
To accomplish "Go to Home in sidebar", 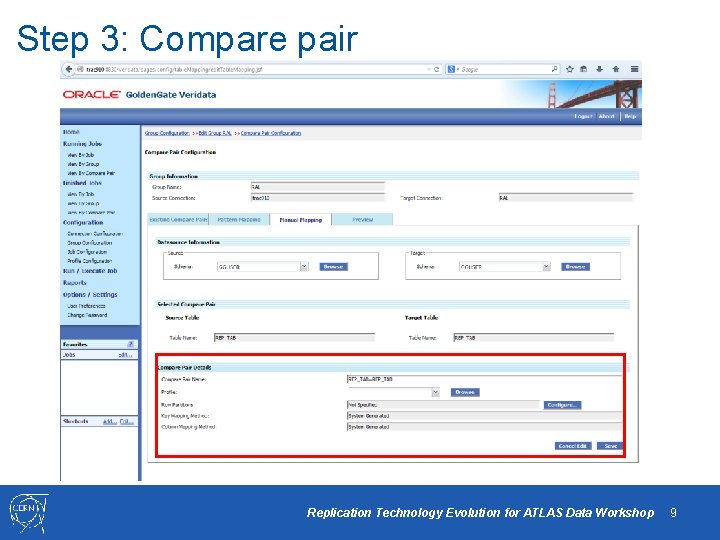I will pyautogui.click(x=71, y=132).
